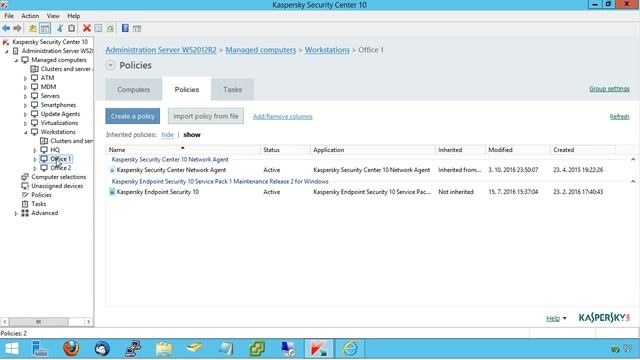Sort by the Name column header
Viewport: 640px width, 360px height.
pyautogui.click(x=183, y=150)
